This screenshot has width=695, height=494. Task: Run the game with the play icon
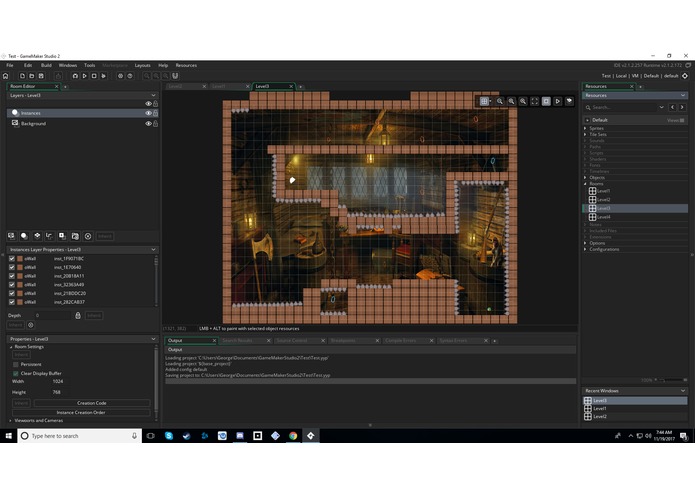85,76
